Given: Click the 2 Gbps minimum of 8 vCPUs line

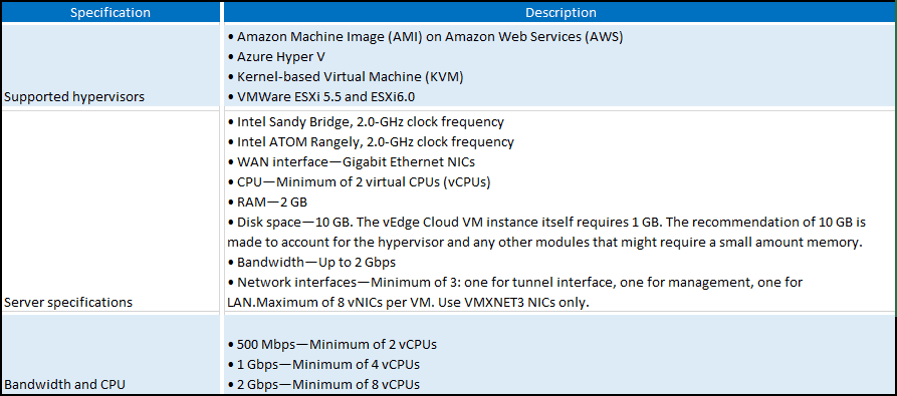Looking at the screenshot, I should (324, 384).
